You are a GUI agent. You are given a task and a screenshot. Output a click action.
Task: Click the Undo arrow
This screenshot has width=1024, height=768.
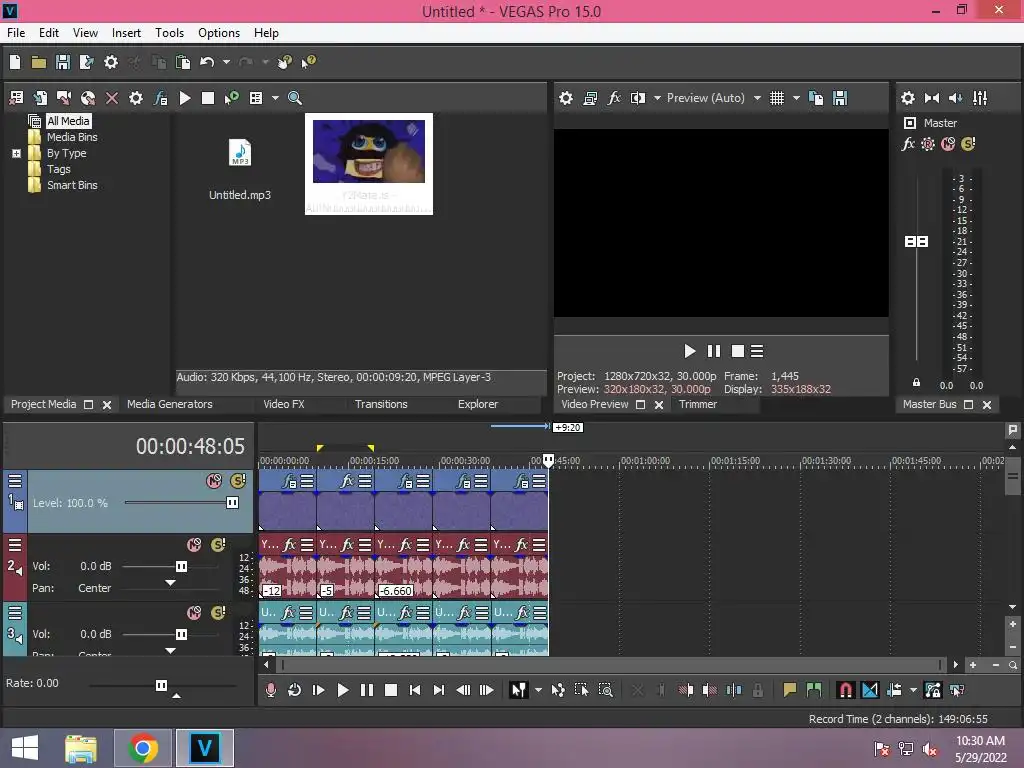[207, 62]
